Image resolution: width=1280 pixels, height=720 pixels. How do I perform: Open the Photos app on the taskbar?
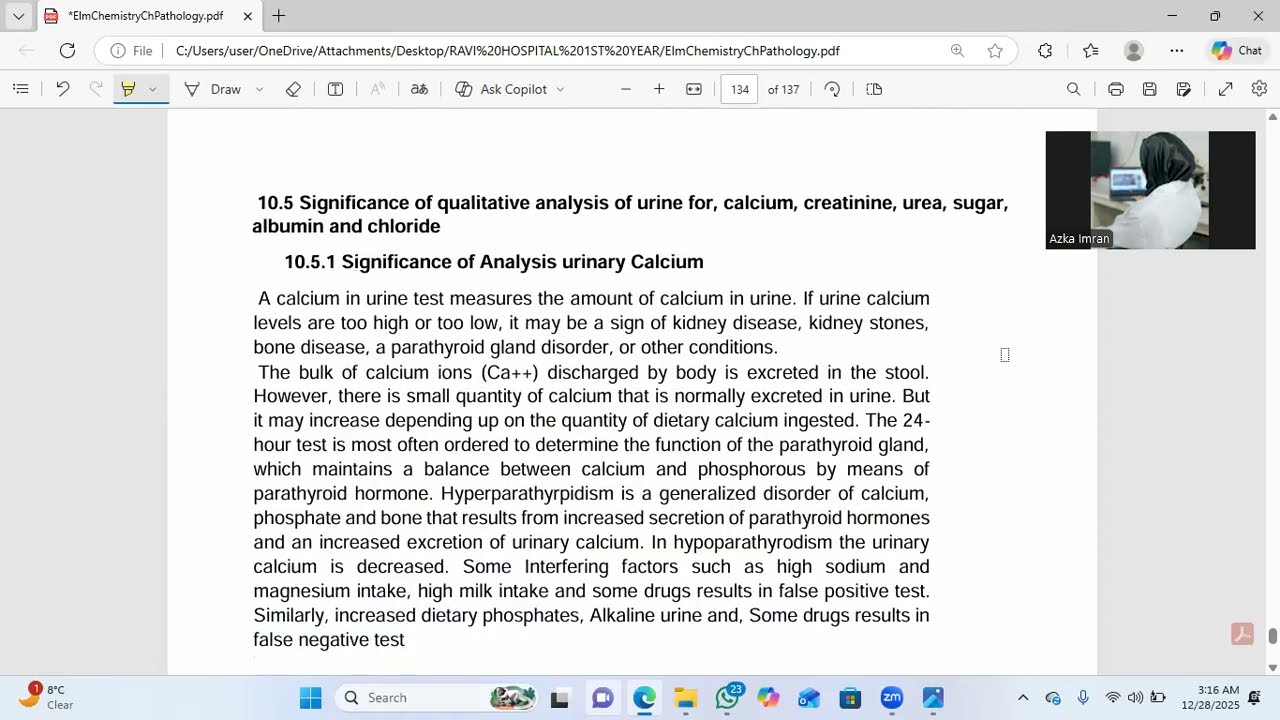[933, 698]
